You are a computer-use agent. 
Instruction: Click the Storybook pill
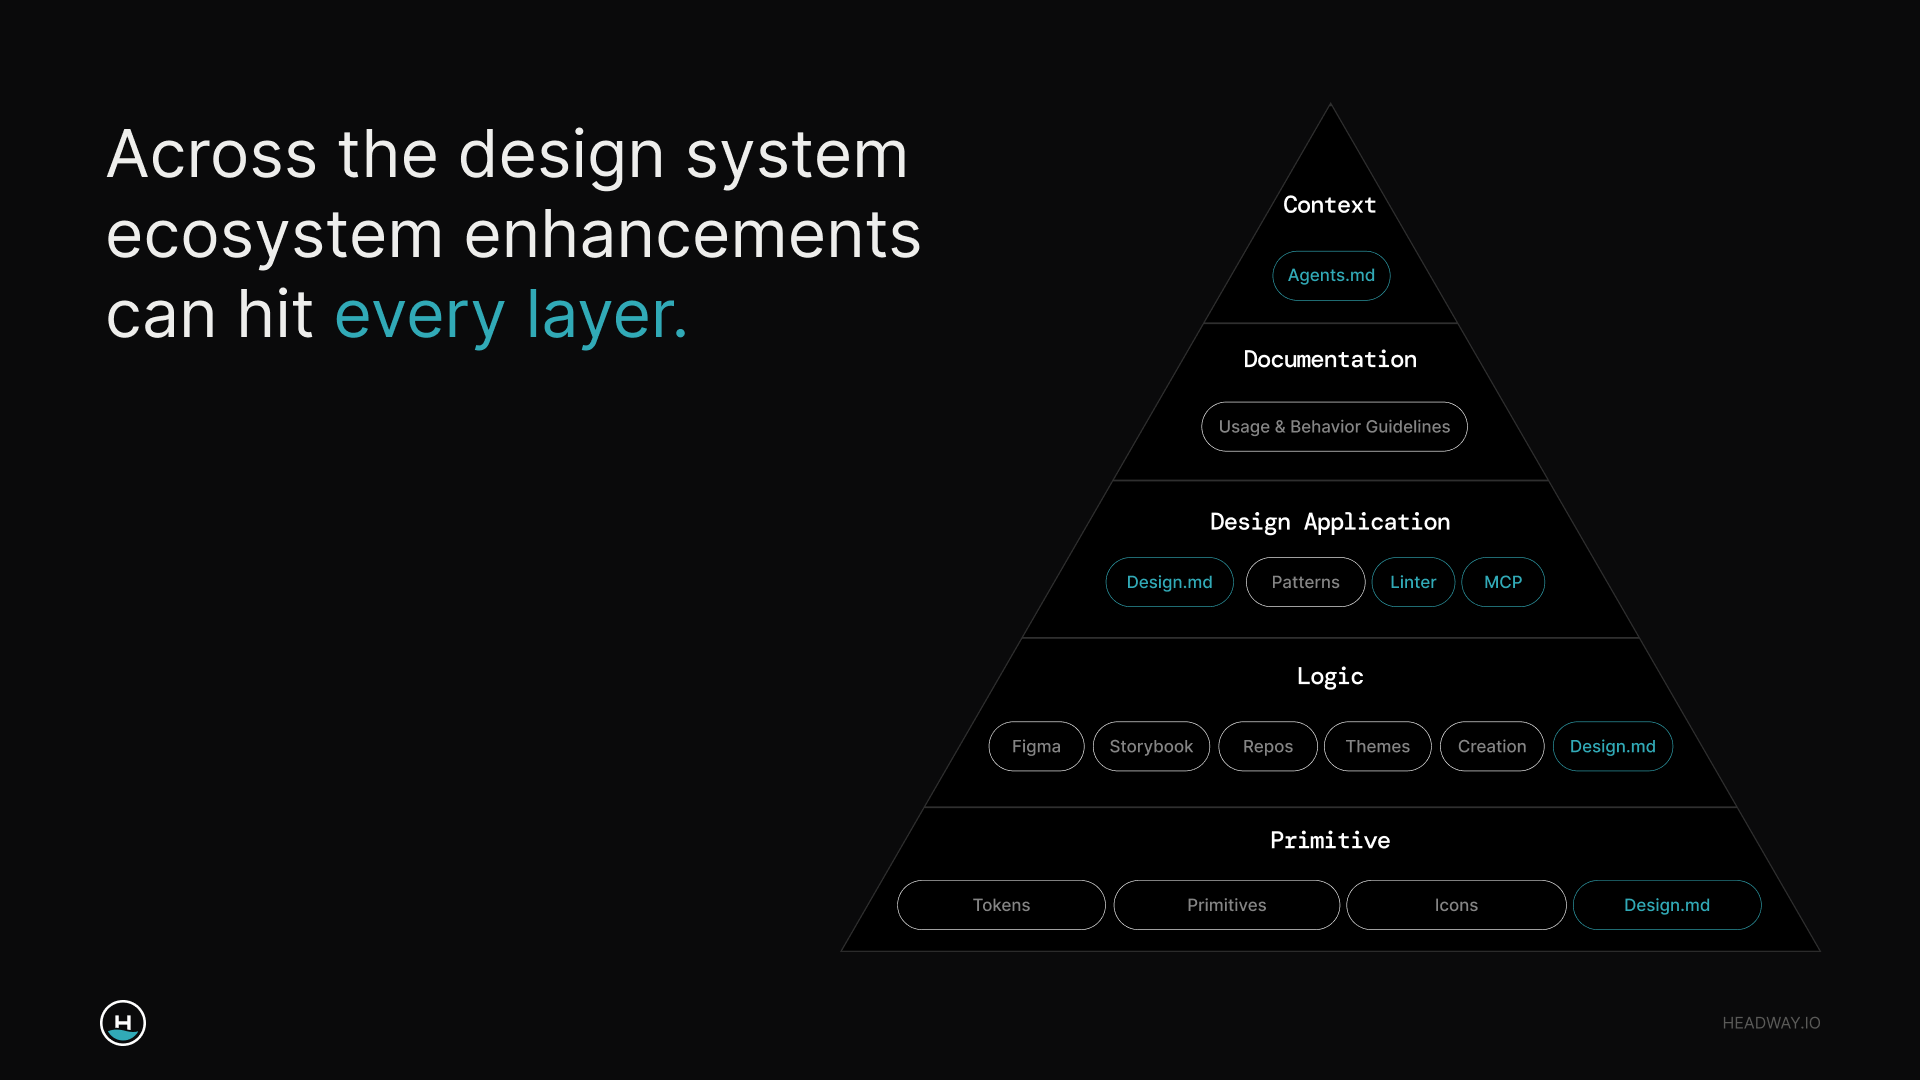tap(1151, 746)
